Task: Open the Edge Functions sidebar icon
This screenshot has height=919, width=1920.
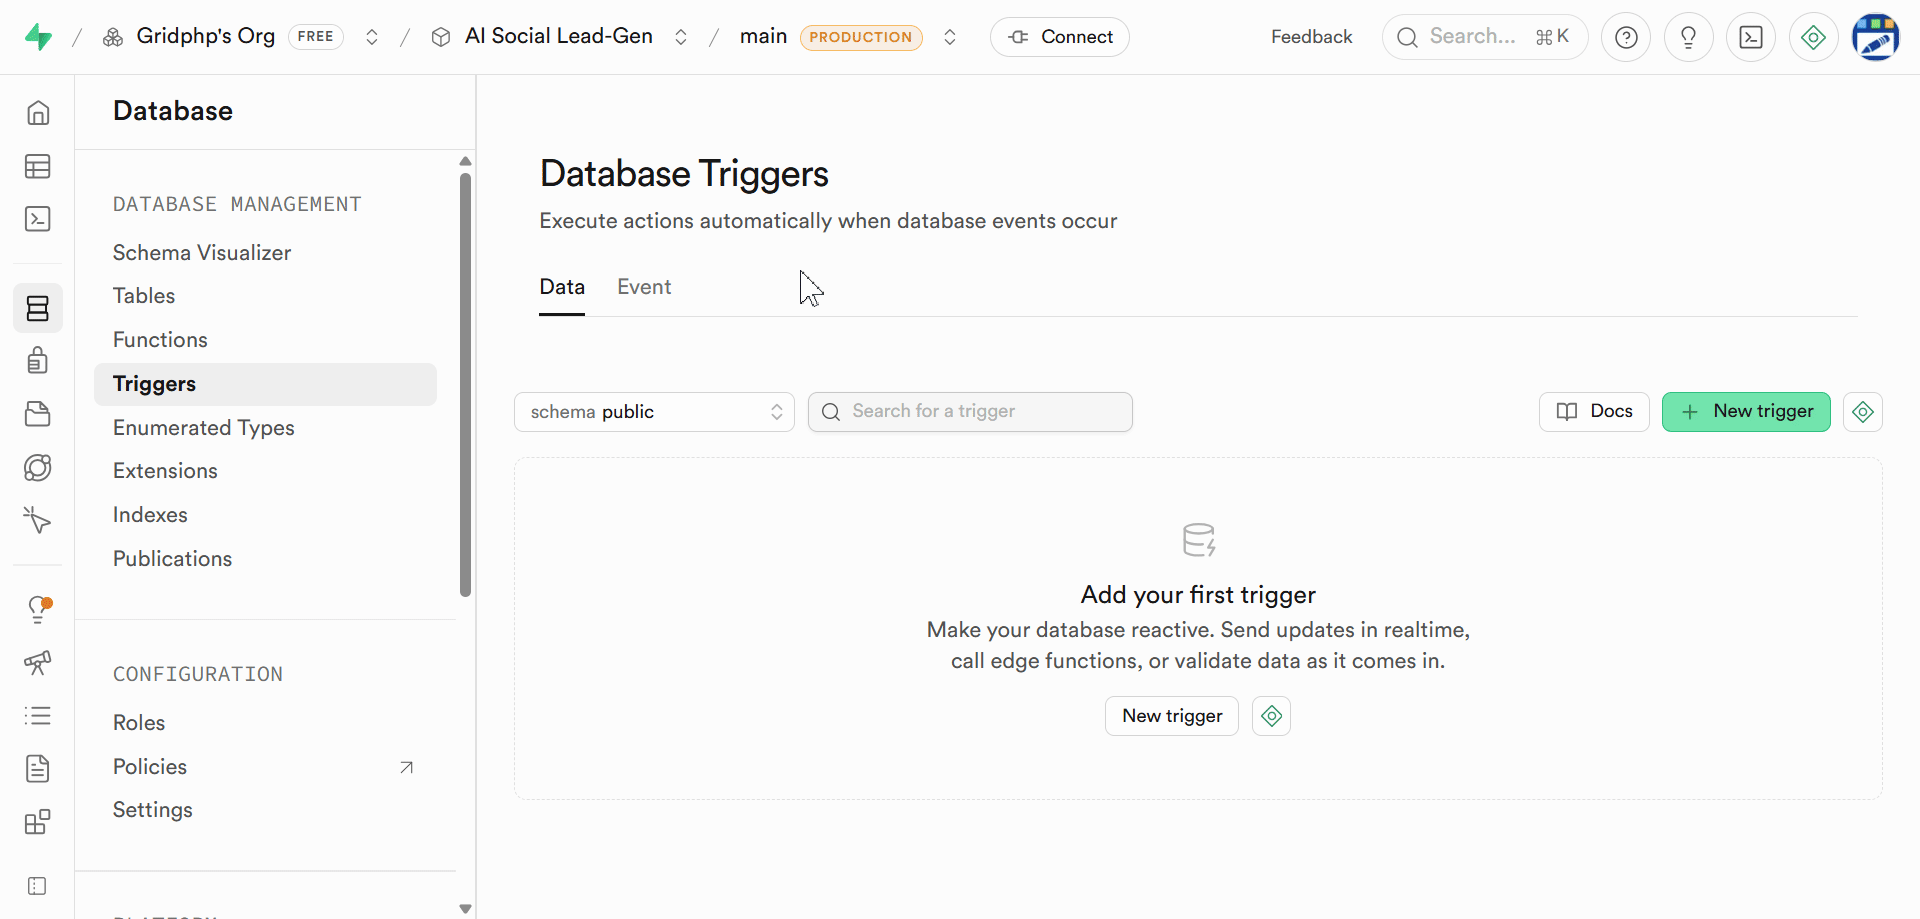Action: click(x=38, y=467)
